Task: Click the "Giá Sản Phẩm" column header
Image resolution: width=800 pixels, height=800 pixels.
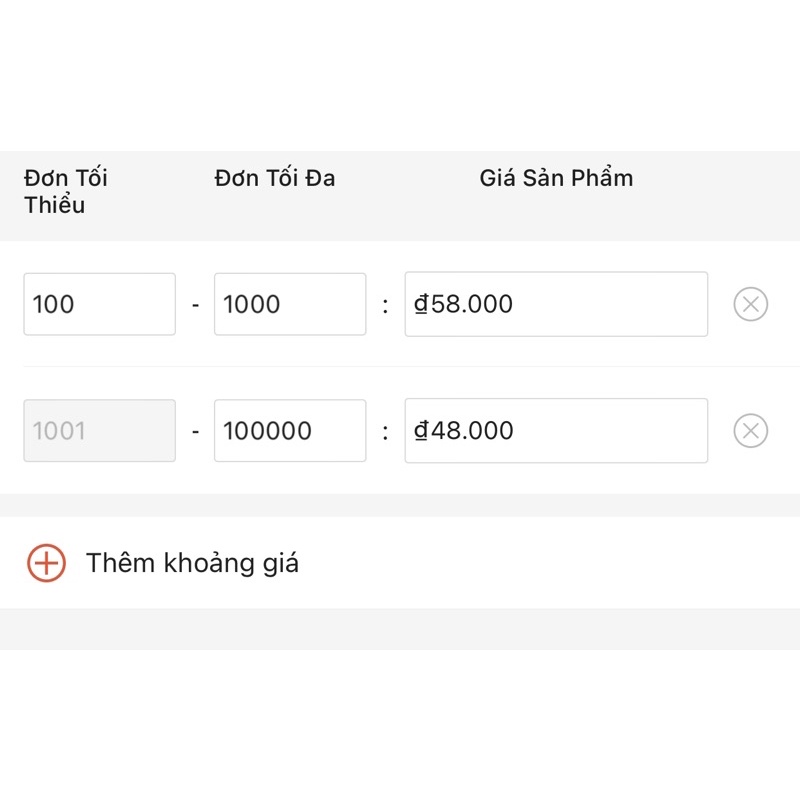Action: point(556,179)
